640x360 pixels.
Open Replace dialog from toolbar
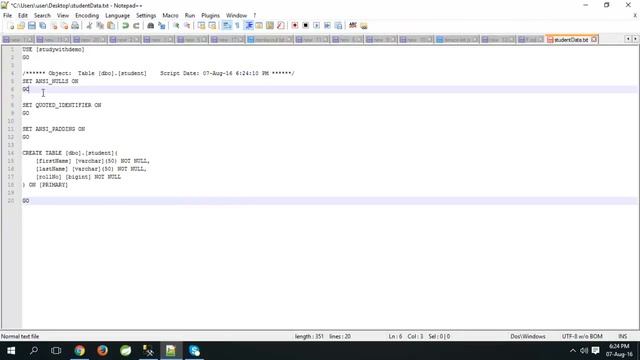162,26
